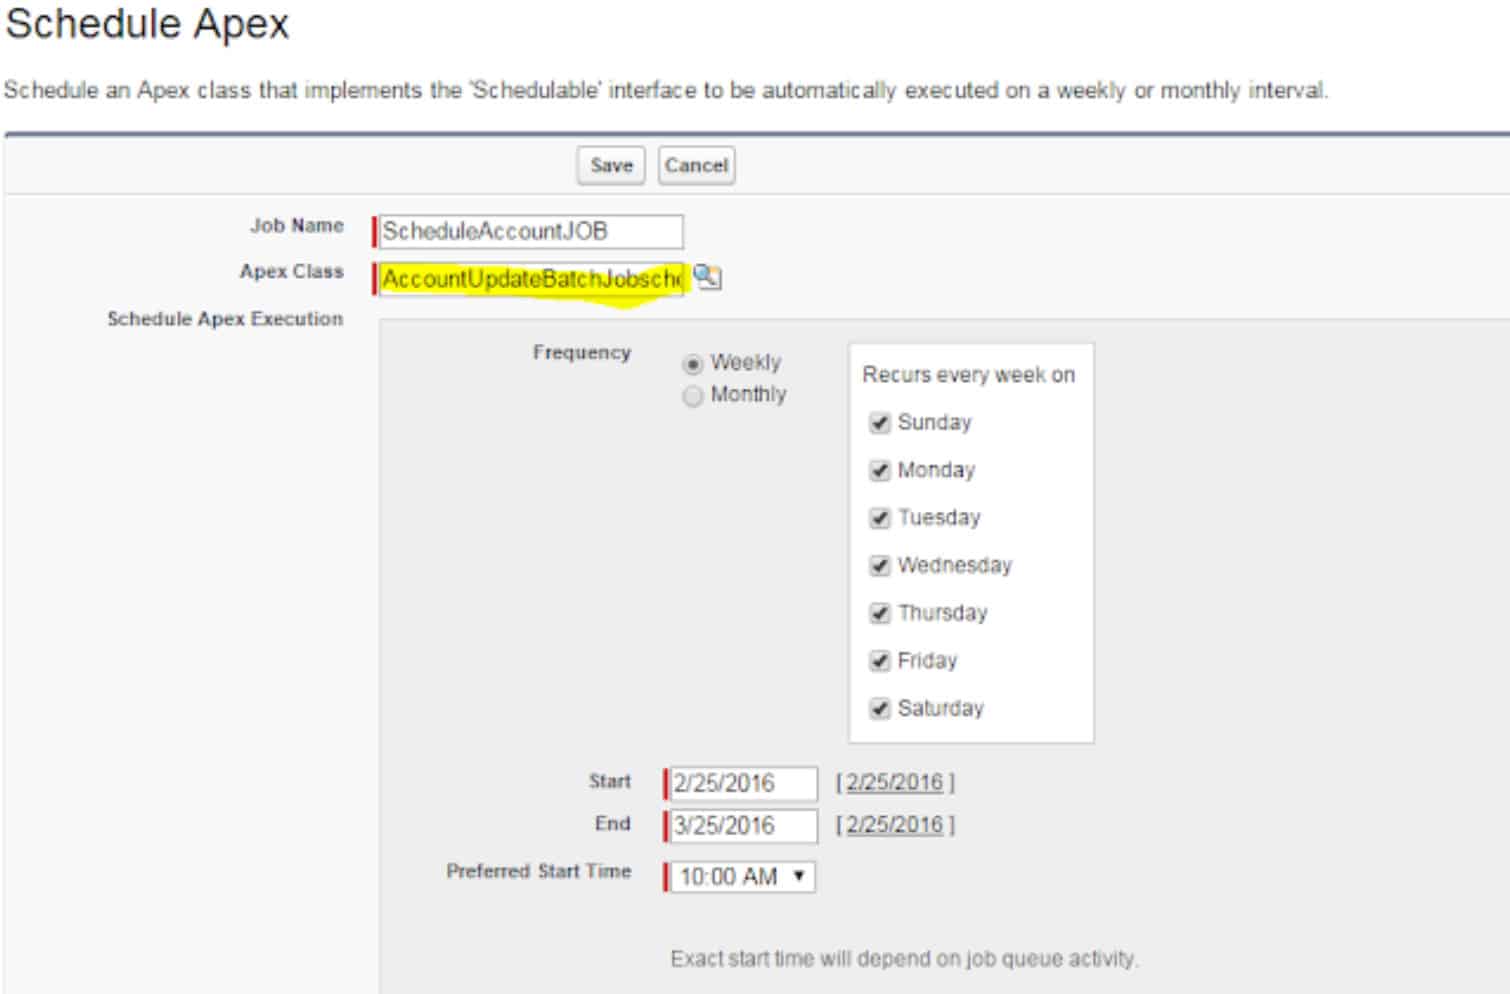
Task: Uncheck the Thursday checkbox
Action: [879, 612]
